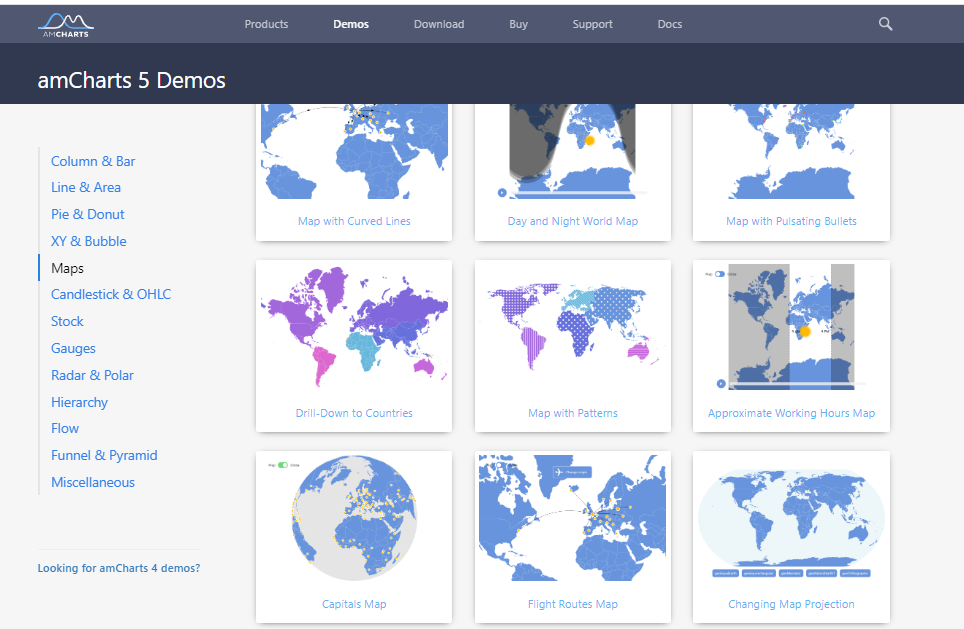964x629 pixels.
Task: Open Flight Routes Map title link
Action: tap(573, 604)
